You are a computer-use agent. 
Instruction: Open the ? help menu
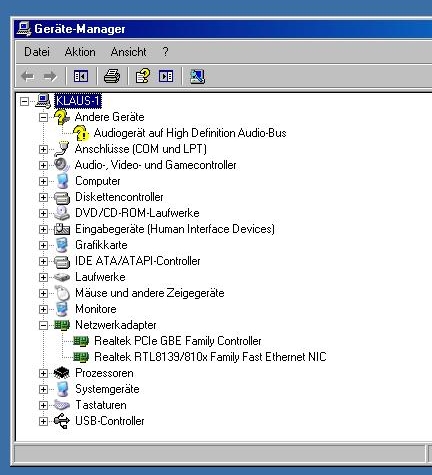165,52
